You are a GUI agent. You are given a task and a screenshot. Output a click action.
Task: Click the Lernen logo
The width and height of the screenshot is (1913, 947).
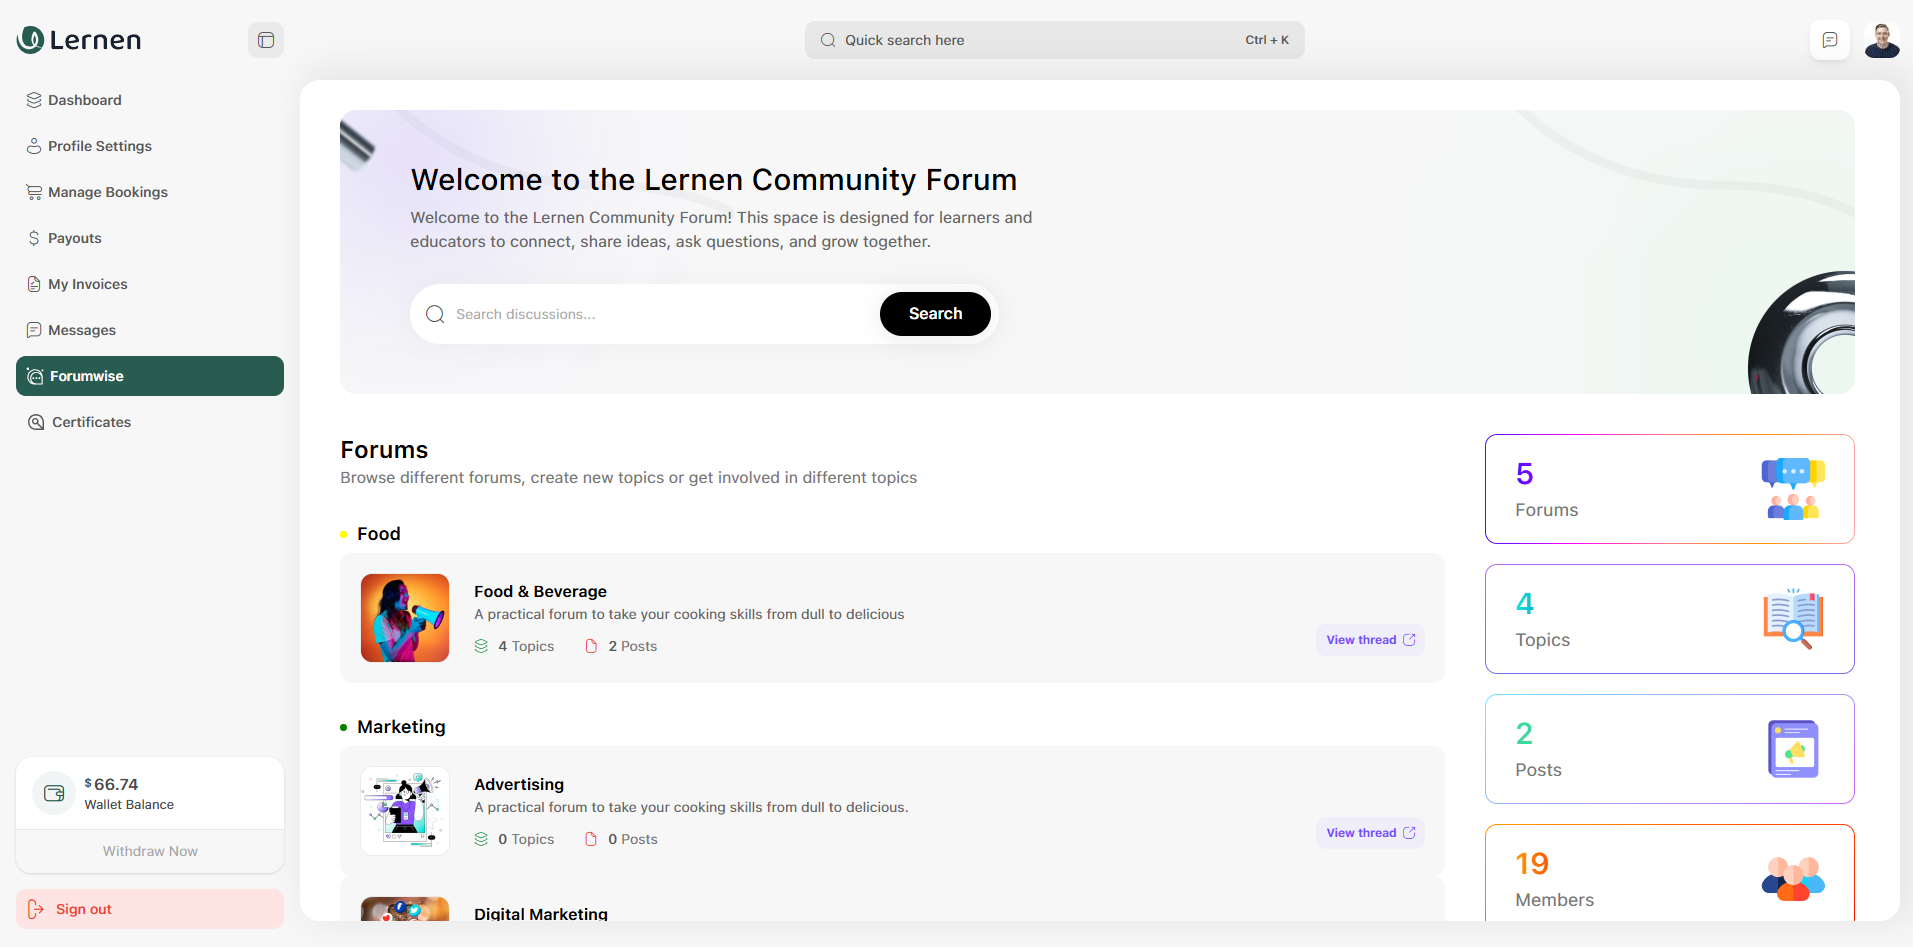click(78, 40)
